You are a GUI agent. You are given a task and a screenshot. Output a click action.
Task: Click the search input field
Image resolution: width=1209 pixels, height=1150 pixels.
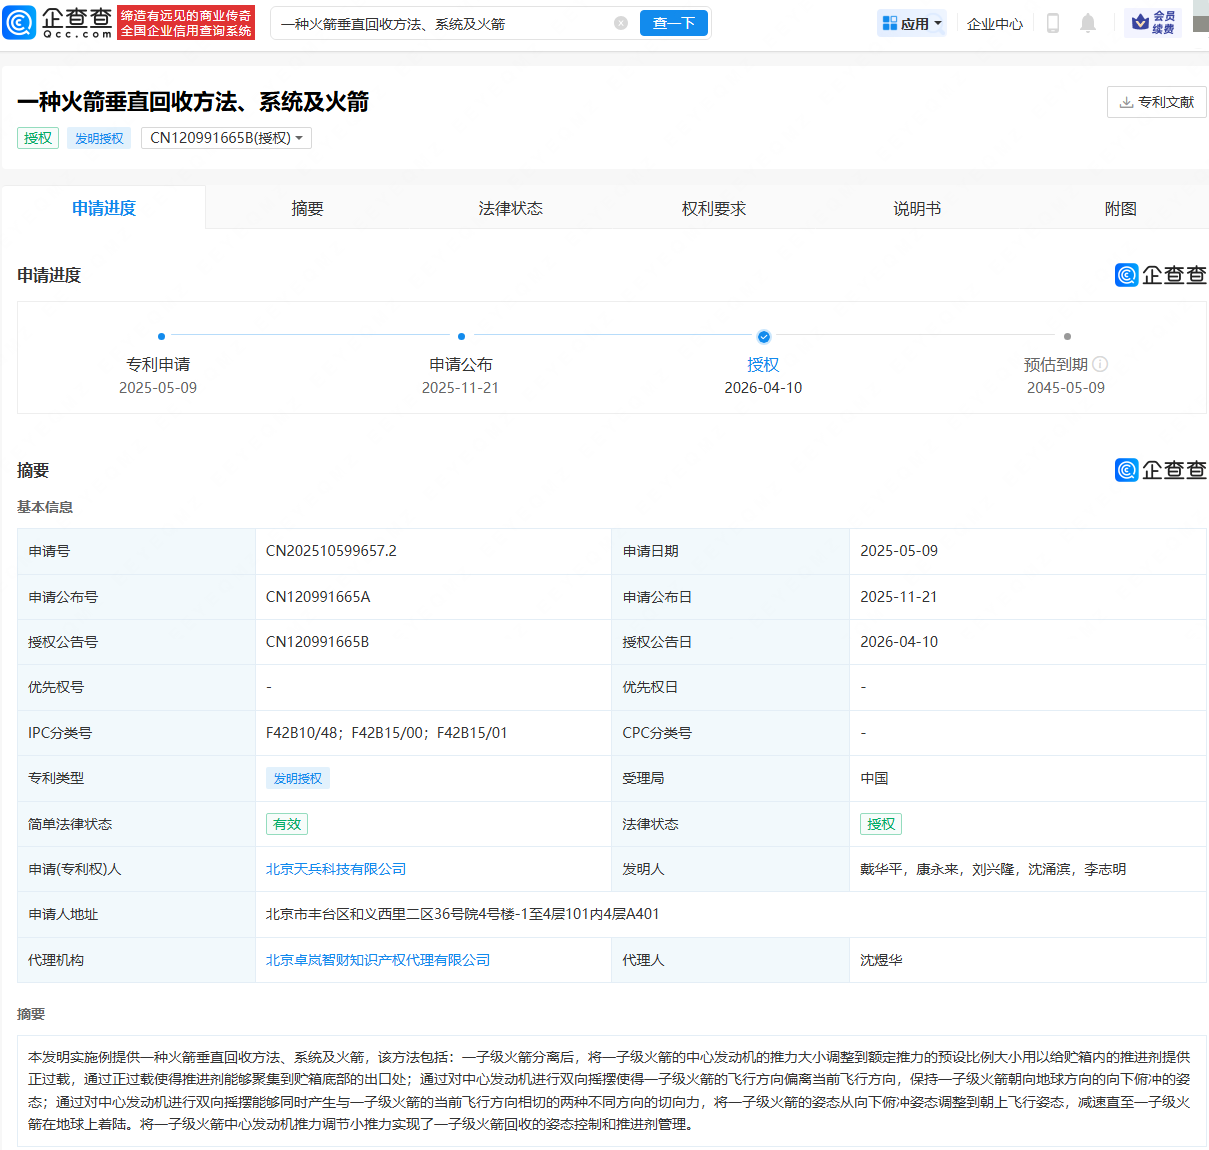point(440,23)
